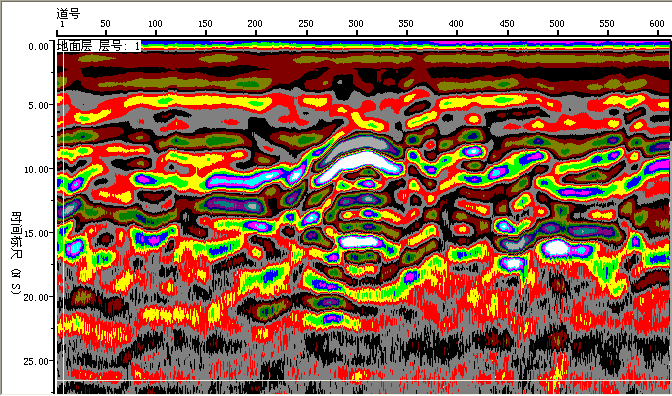Select the 600 trace tick label
The width and height of the screenshot is (672, 396).
(657, 24)
